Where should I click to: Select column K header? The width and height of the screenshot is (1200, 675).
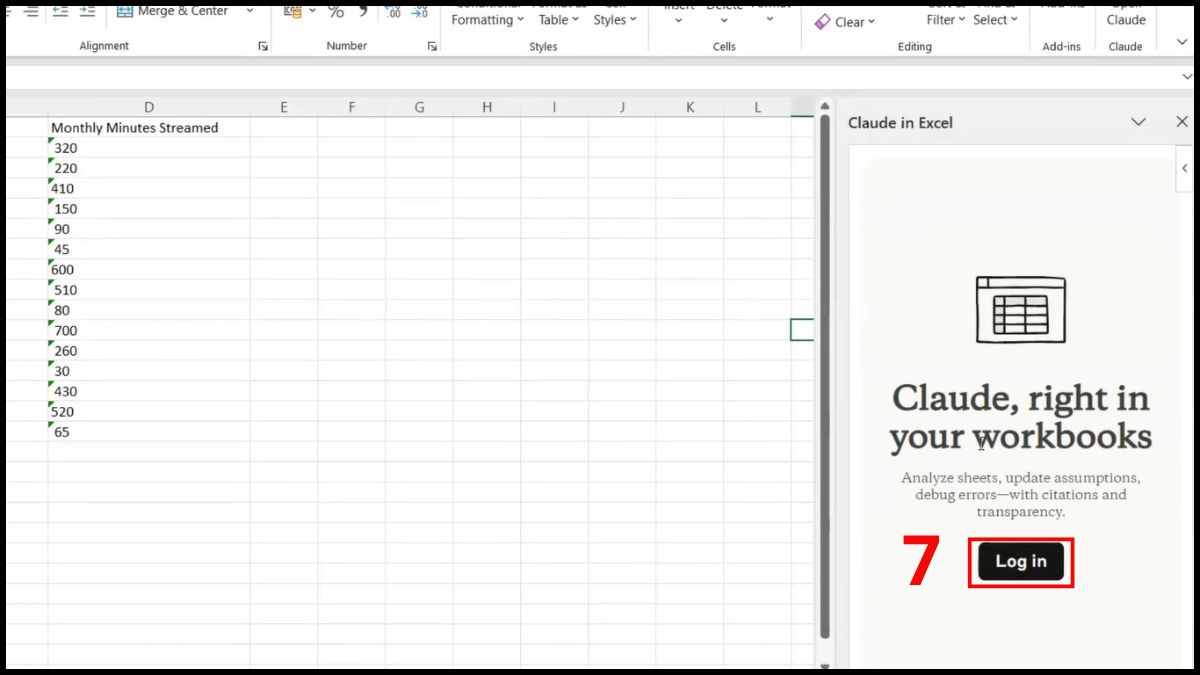pyautogui.click(x=690, y=107)
